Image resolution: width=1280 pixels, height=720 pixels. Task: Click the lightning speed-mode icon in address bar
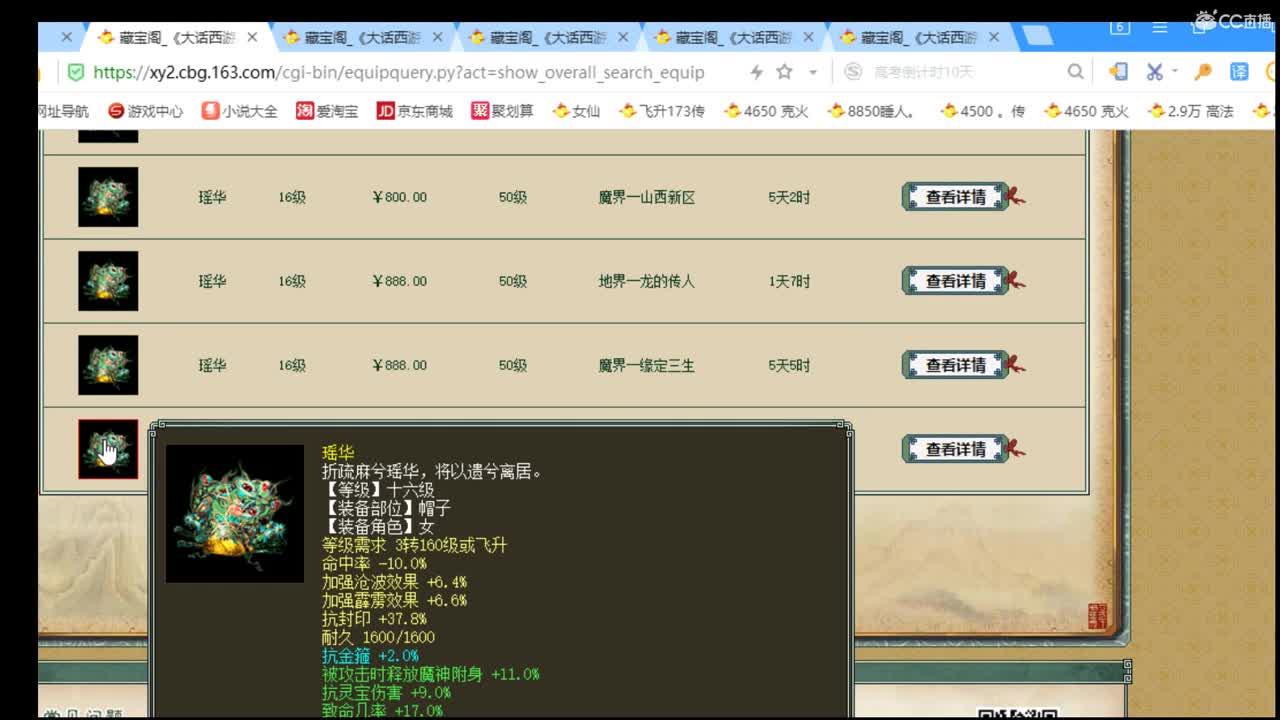coord(756,72)
